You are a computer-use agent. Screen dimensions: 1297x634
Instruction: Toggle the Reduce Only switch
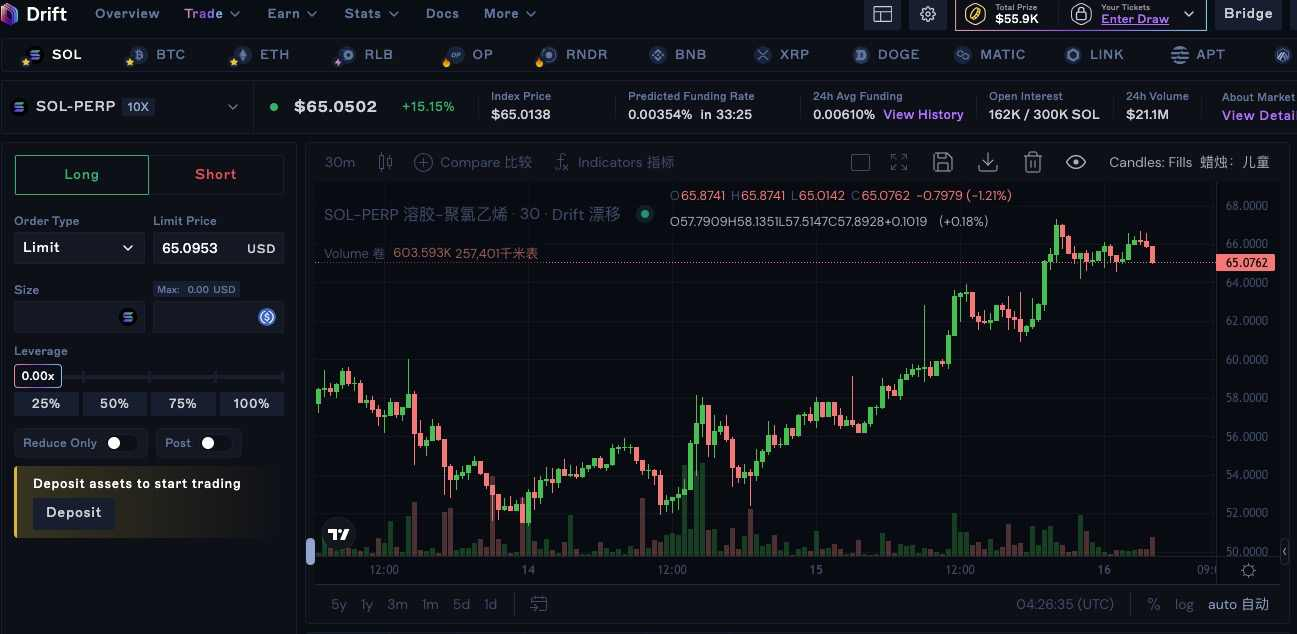click(120, 443)
